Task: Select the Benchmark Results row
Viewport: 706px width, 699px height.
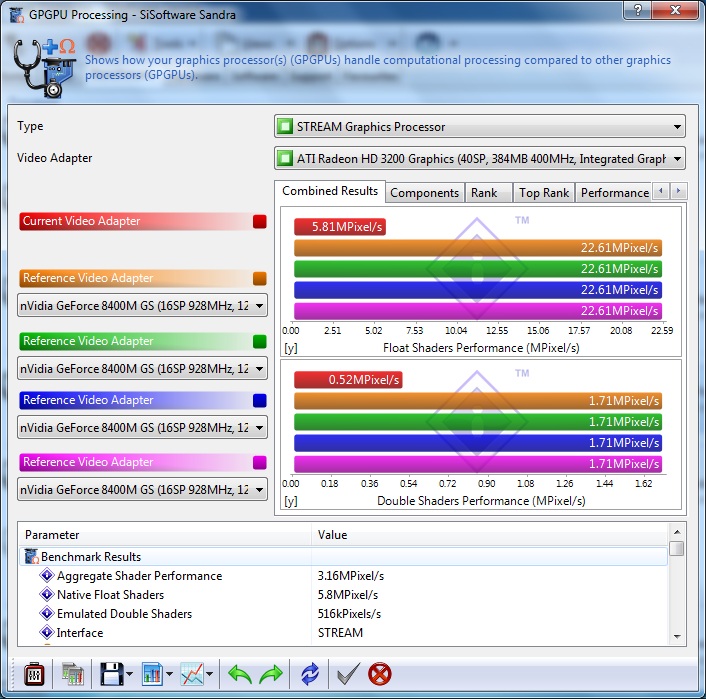Action: coord(344,557)
